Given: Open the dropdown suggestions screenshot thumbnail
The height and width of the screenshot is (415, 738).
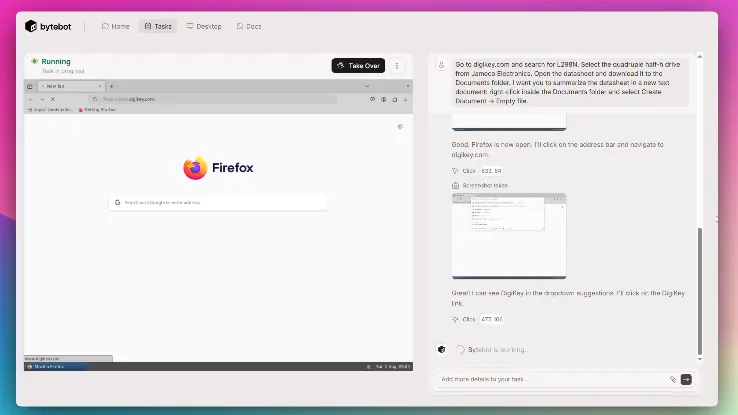Looking at the screenshot, I should pyautogui.click(x=509, y=236).
